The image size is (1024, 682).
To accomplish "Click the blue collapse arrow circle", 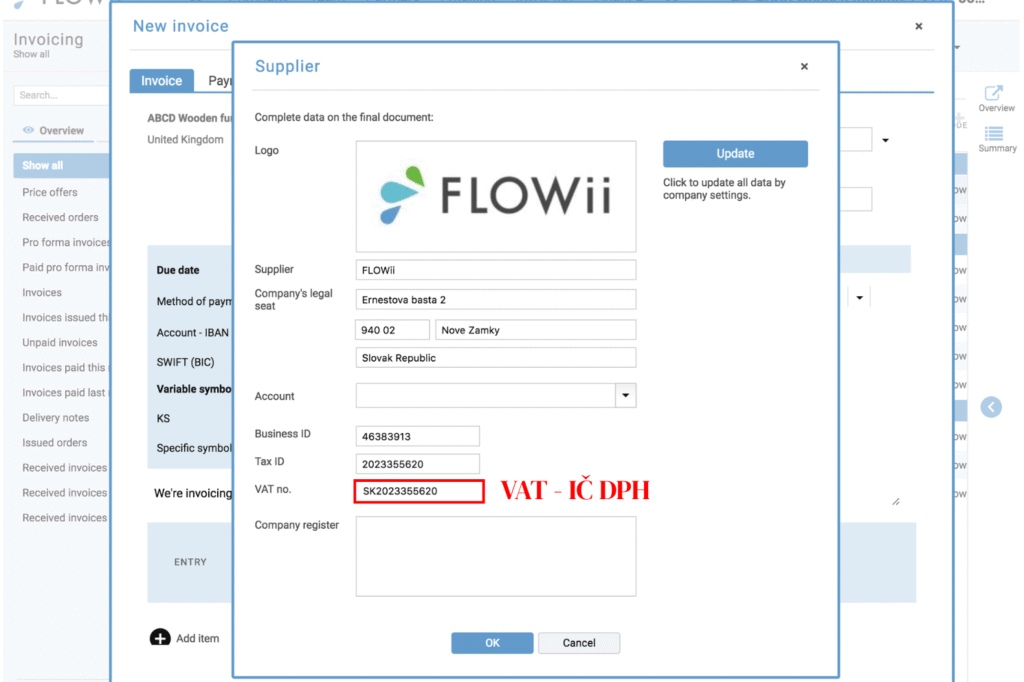I will 991,407.
